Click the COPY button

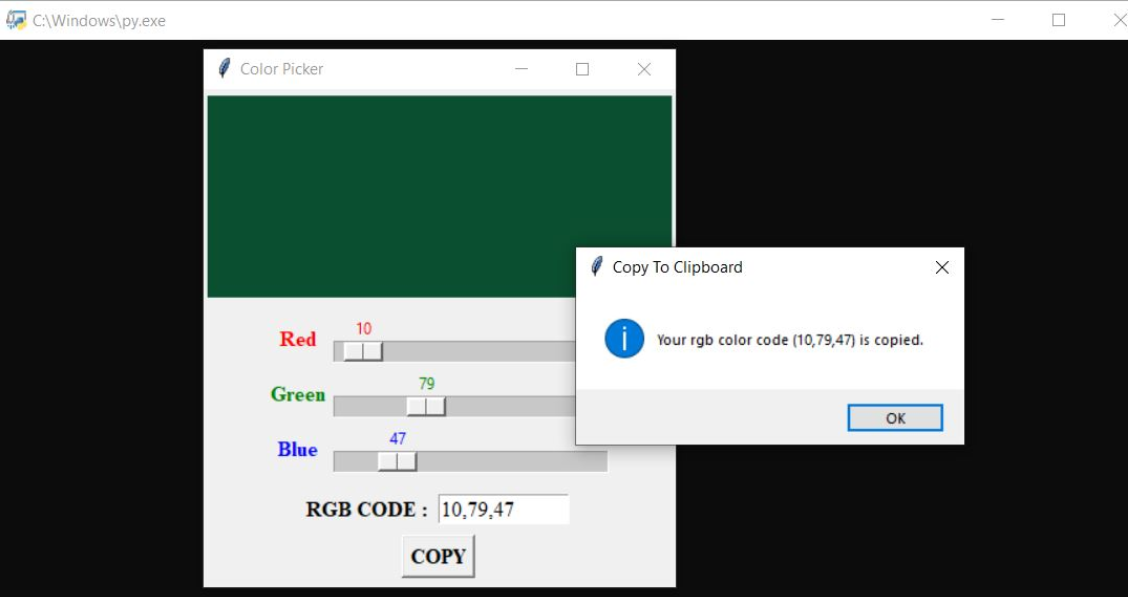pyautogui.click(x=438, y=556)
